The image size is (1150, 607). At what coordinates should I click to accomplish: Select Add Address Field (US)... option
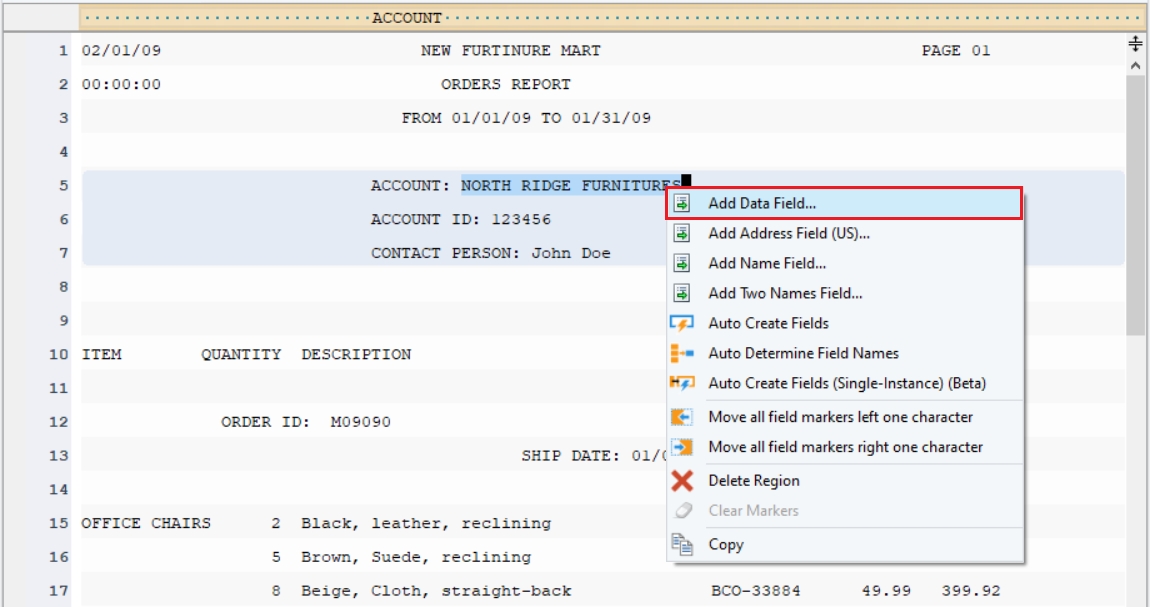pos(789,233)
